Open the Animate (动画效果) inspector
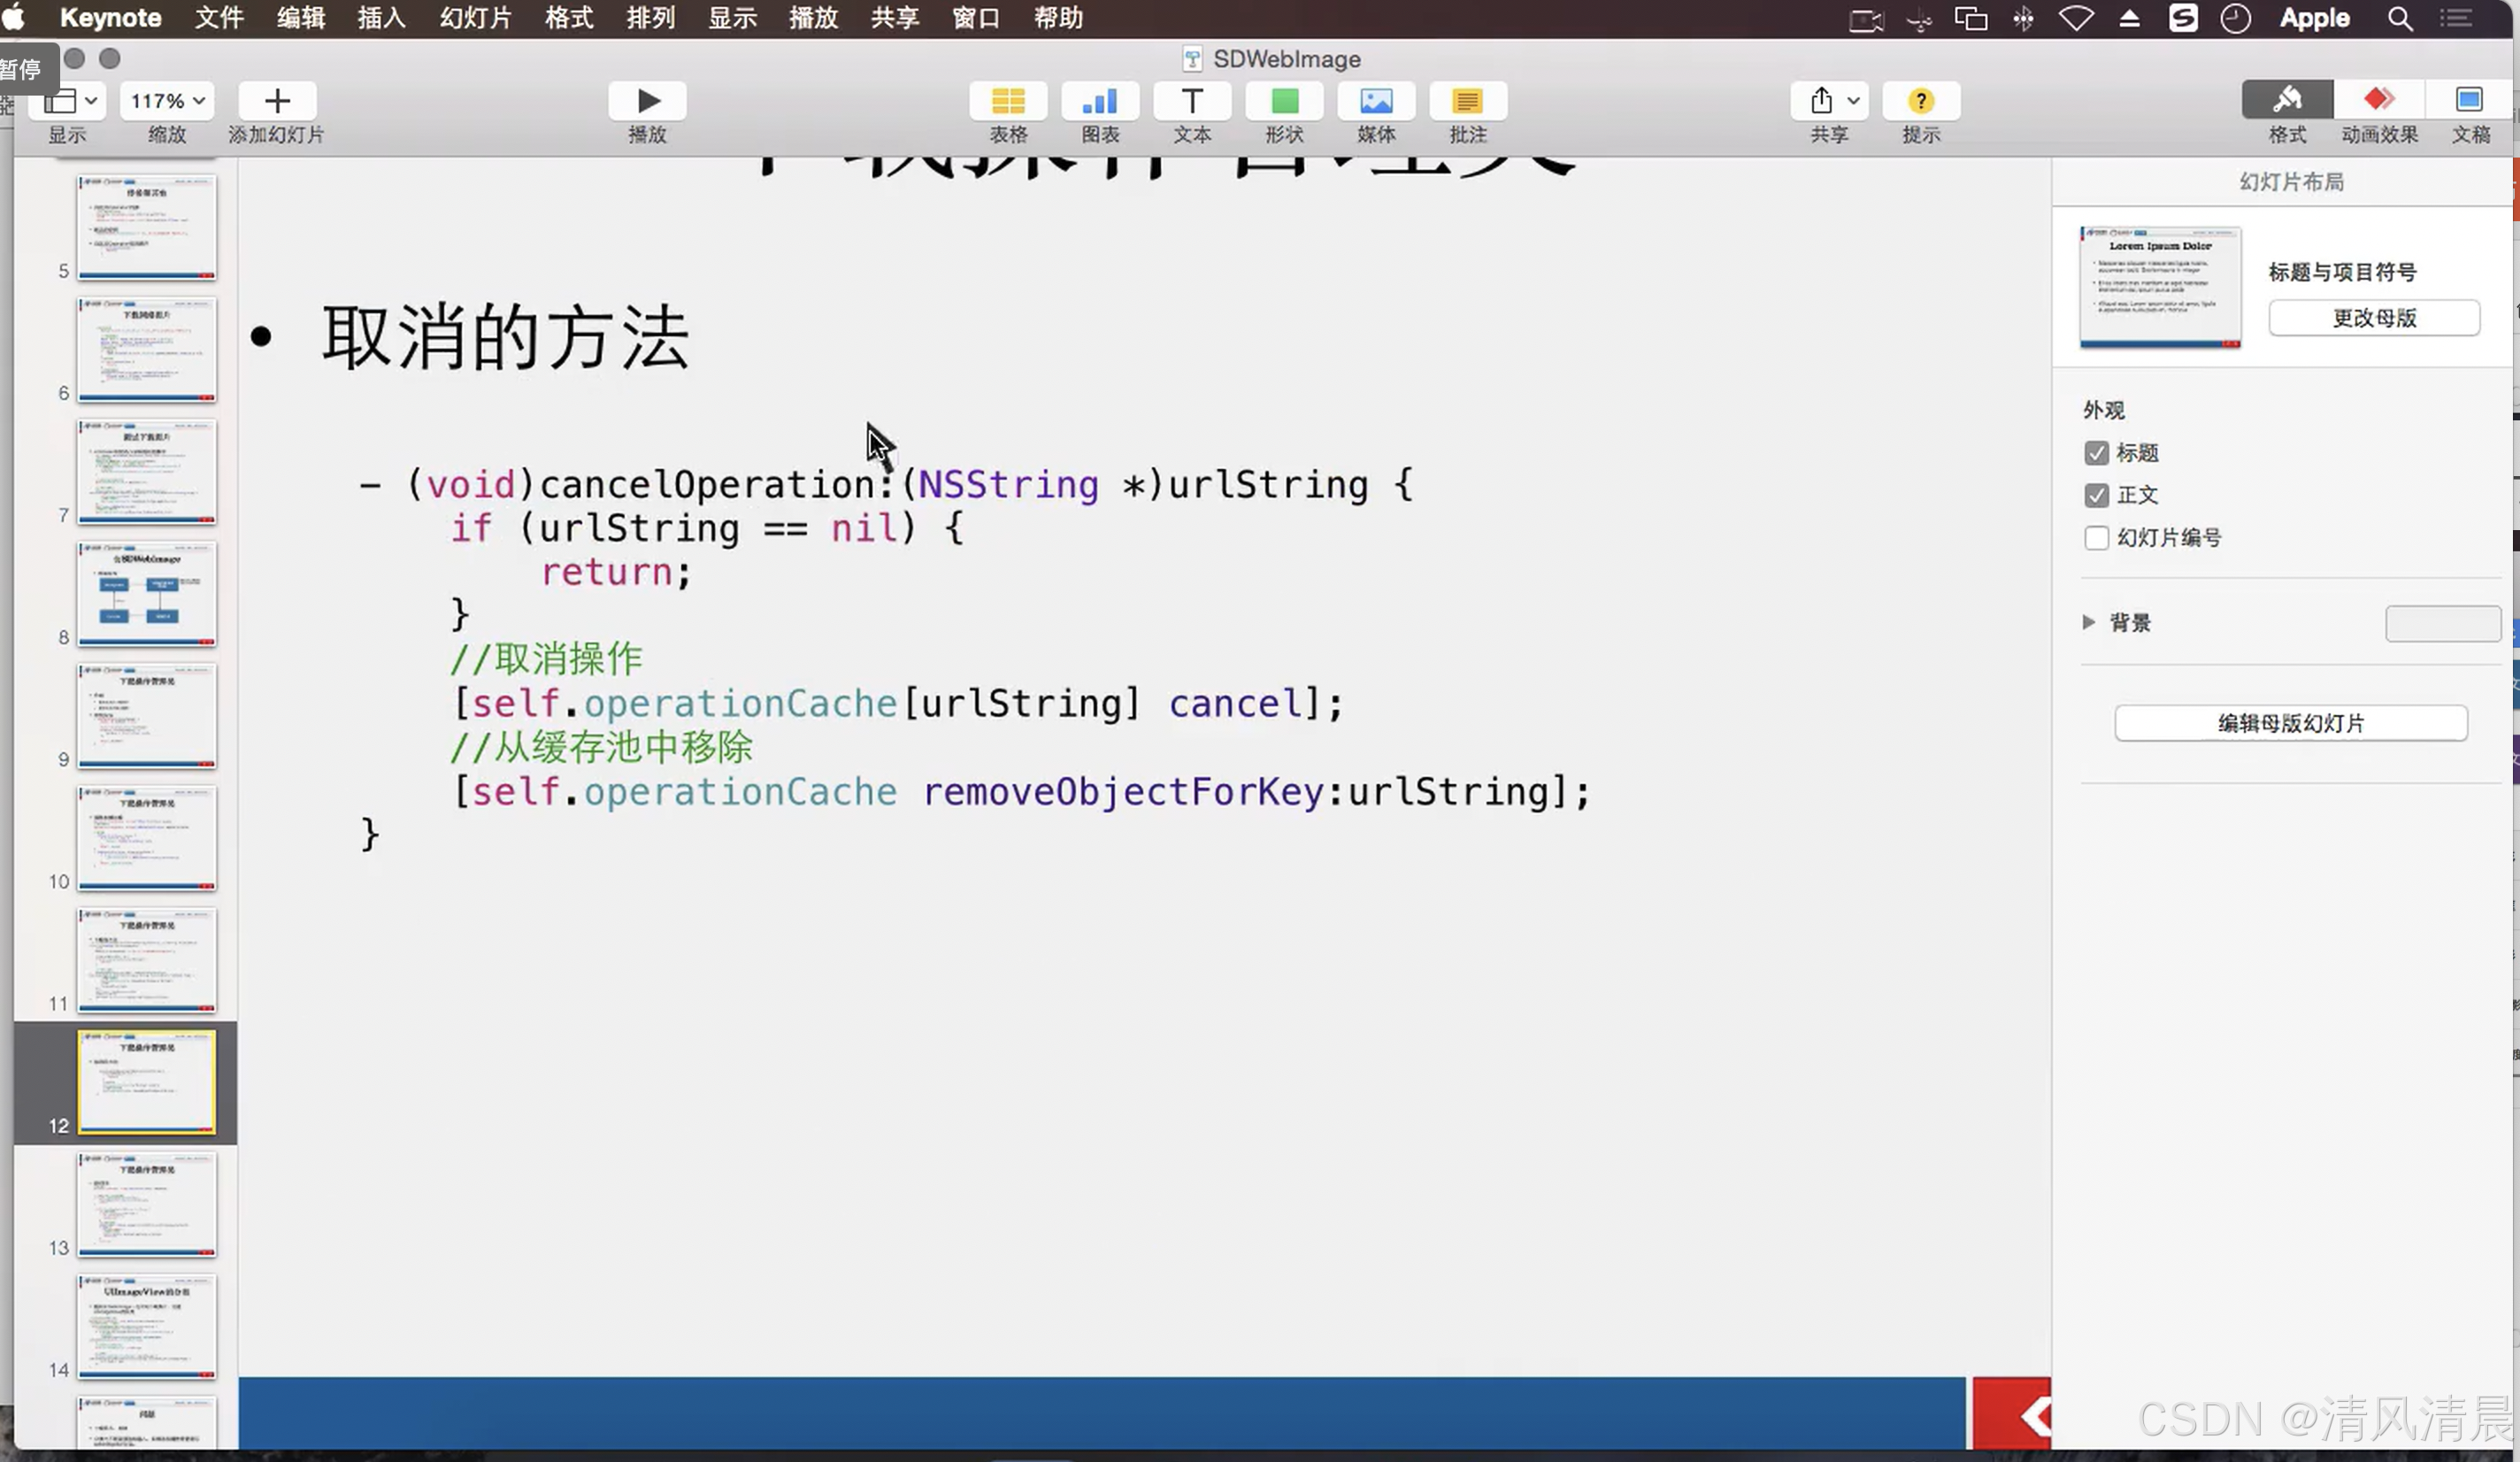This screenshot has width=2520, height=1462. pyautogui.click(x=2378, y=101)
